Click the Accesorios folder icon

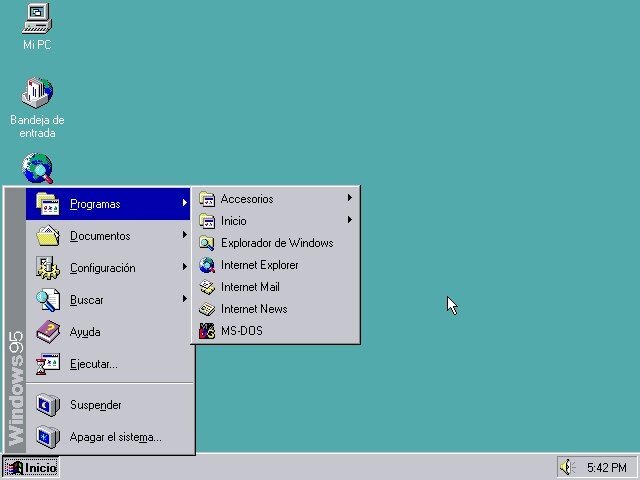207,199
